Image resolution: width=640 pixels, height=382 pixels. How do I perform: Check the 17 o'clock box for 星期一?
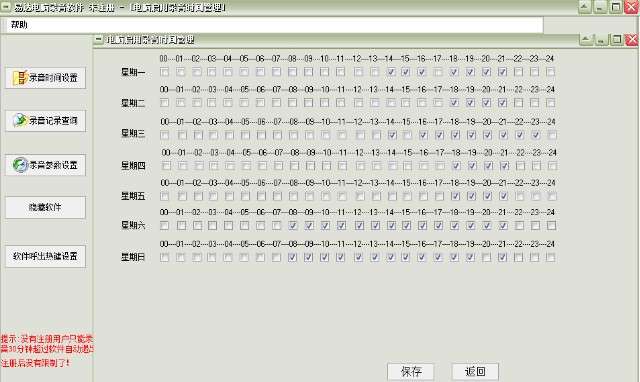coord(438,72)
